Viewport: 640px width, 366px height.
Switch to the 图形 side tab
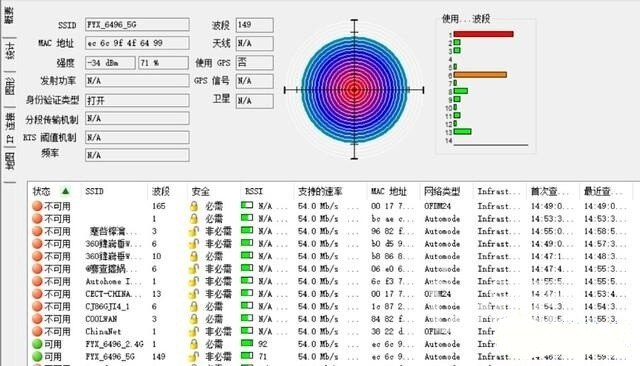(10, 86)
